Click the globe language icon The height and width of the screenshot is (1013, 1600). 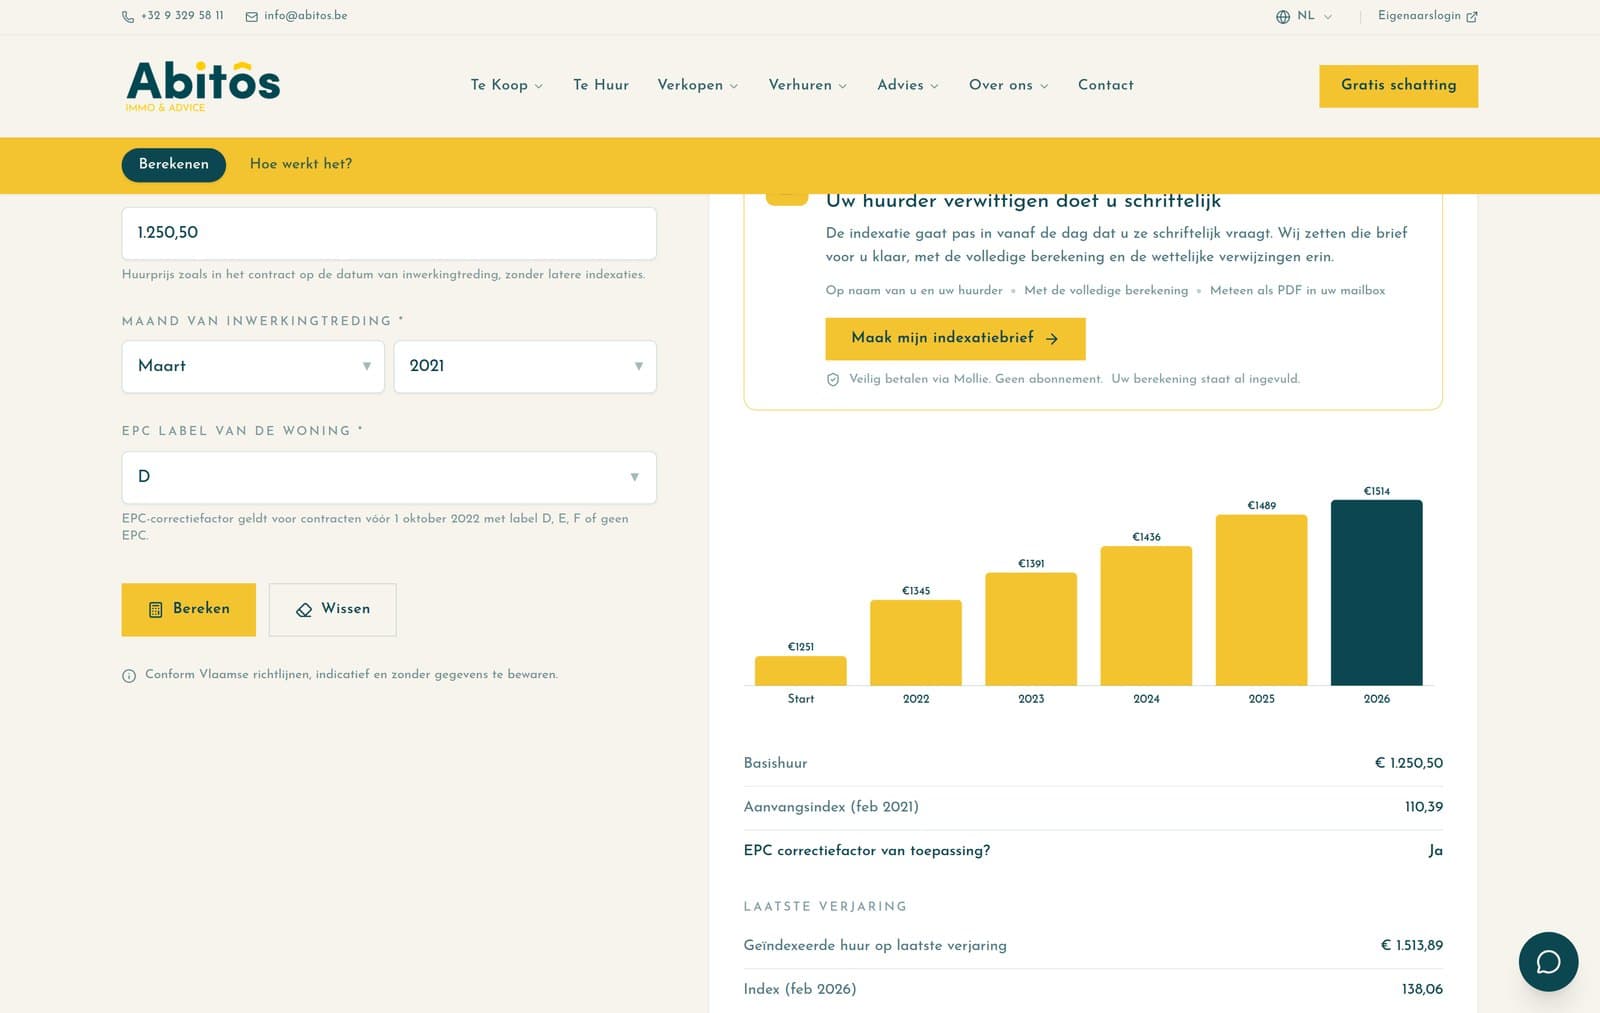[x=1283, y=17]
